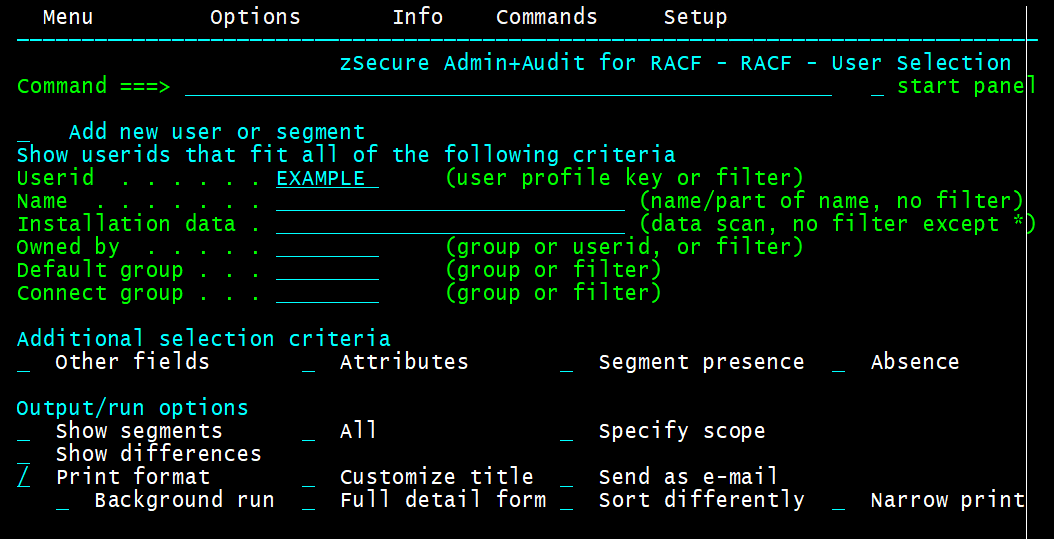This screenshot has height=539, width=1054.
Task: Open the Setup menu
Action: coord(695,17)
